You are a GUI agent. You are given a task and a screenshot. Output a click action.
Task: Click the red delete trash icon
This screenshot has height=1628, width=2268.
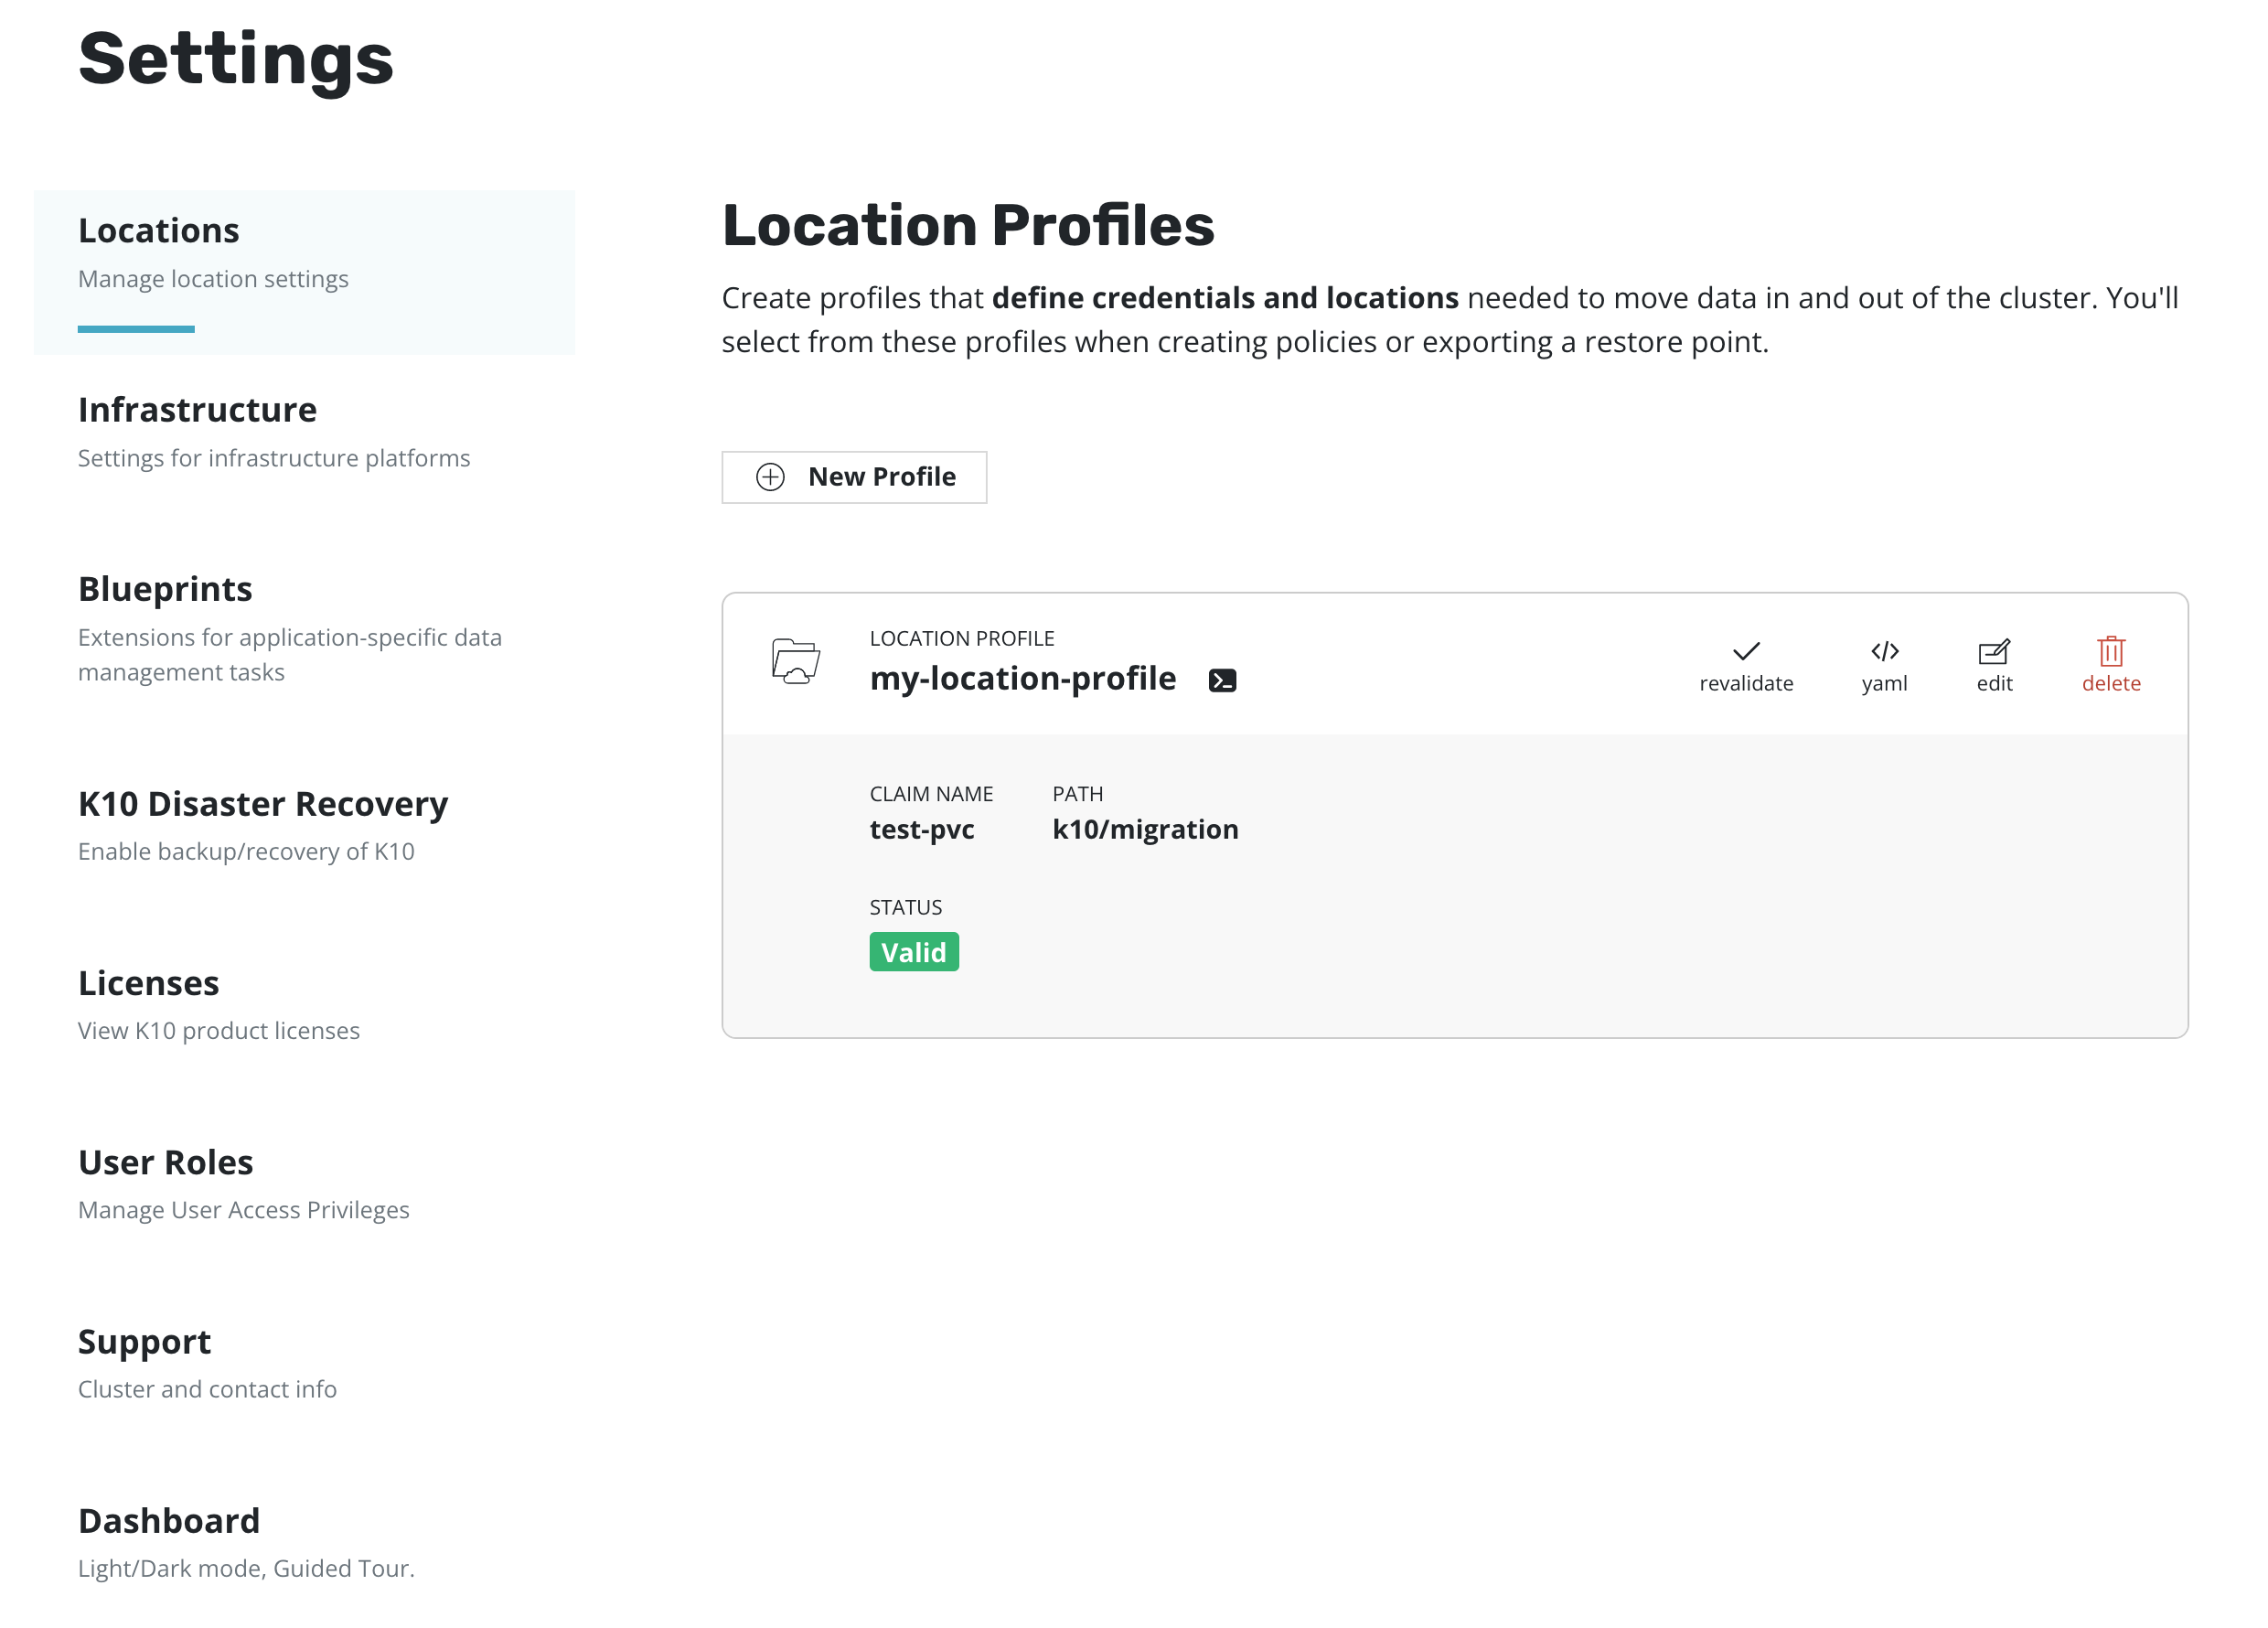click(x=2110, y=652)
